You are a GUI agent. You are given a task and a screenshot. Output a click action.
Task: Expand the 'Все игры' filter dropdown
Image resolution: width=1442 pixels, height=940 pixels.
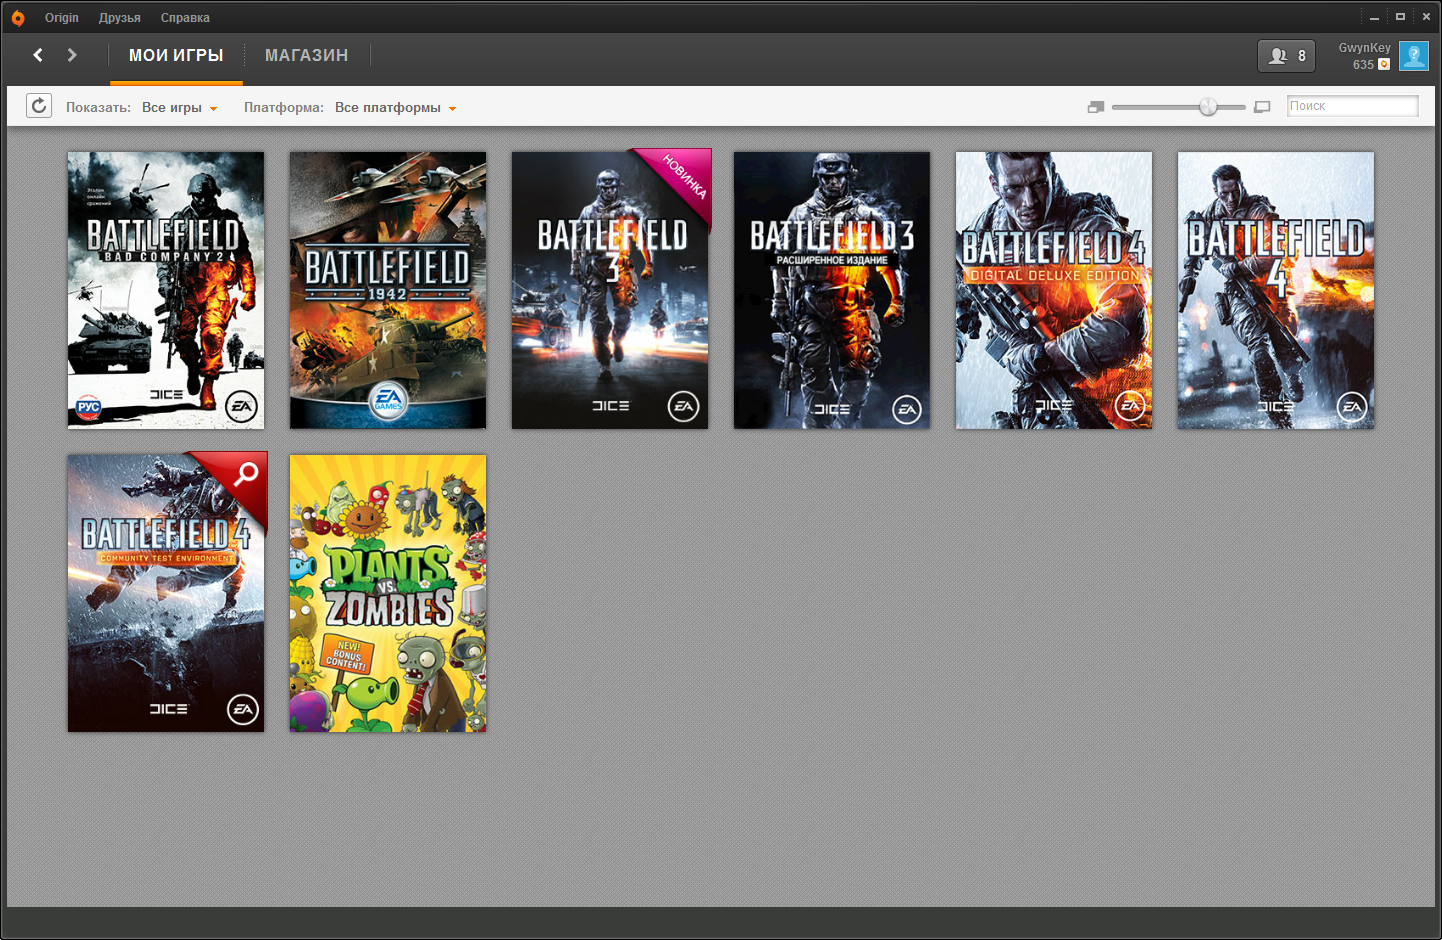coord(179,108)
